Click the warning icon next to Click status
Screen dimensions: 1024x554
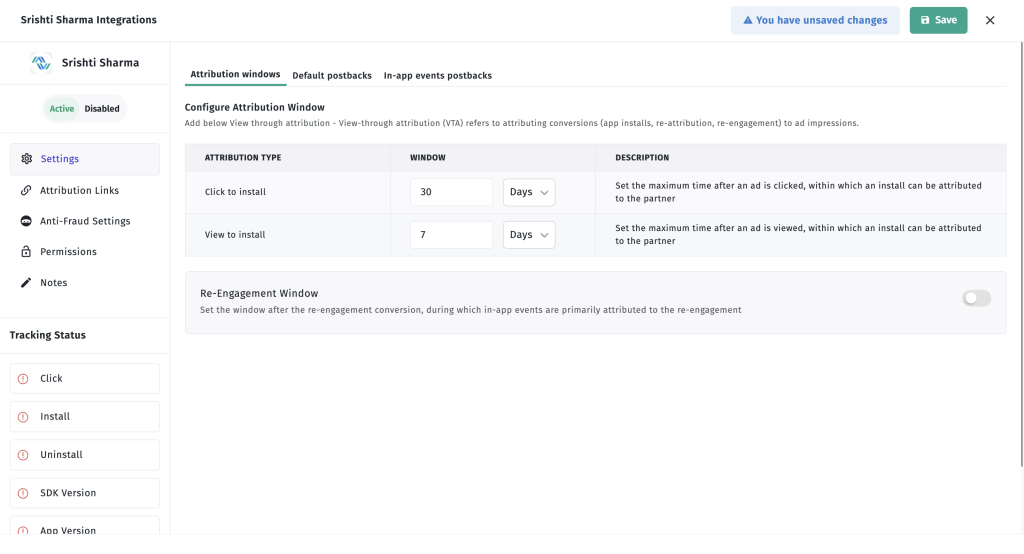point(24,379)
